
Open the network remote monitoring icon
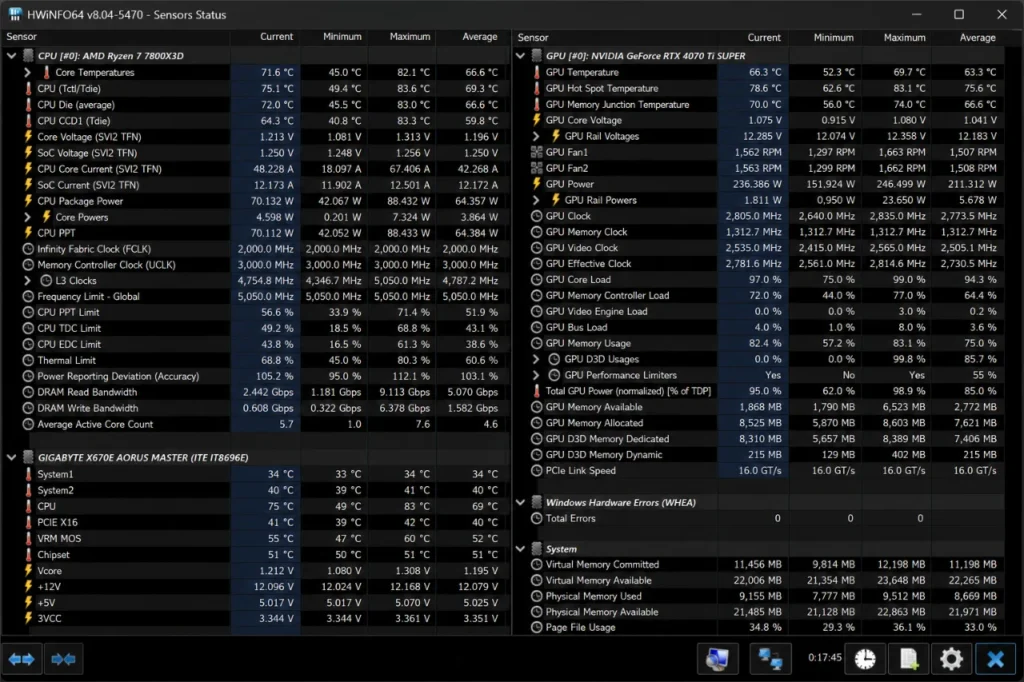point(771,658)
